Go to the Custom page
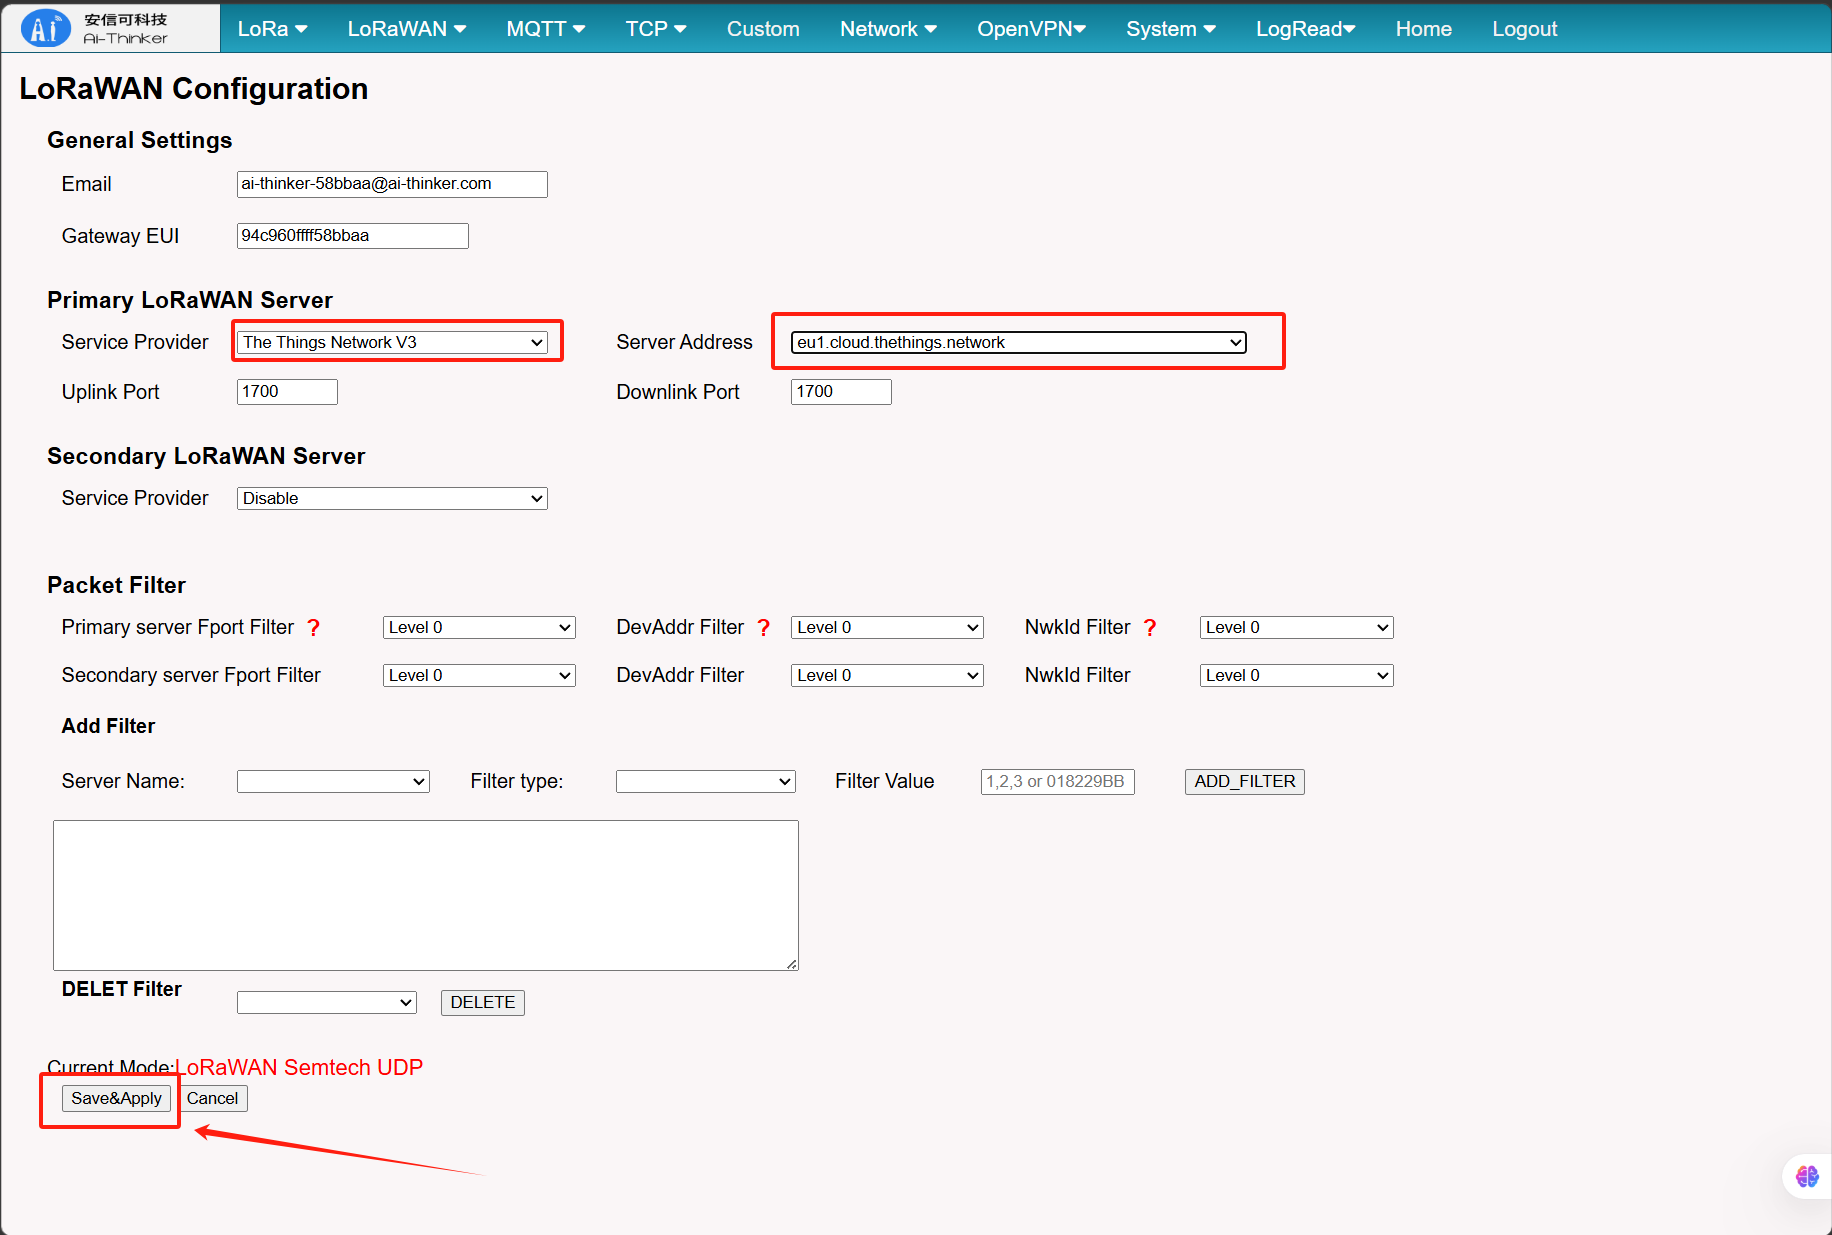The image size is (1832, 1235). [763, 29]
